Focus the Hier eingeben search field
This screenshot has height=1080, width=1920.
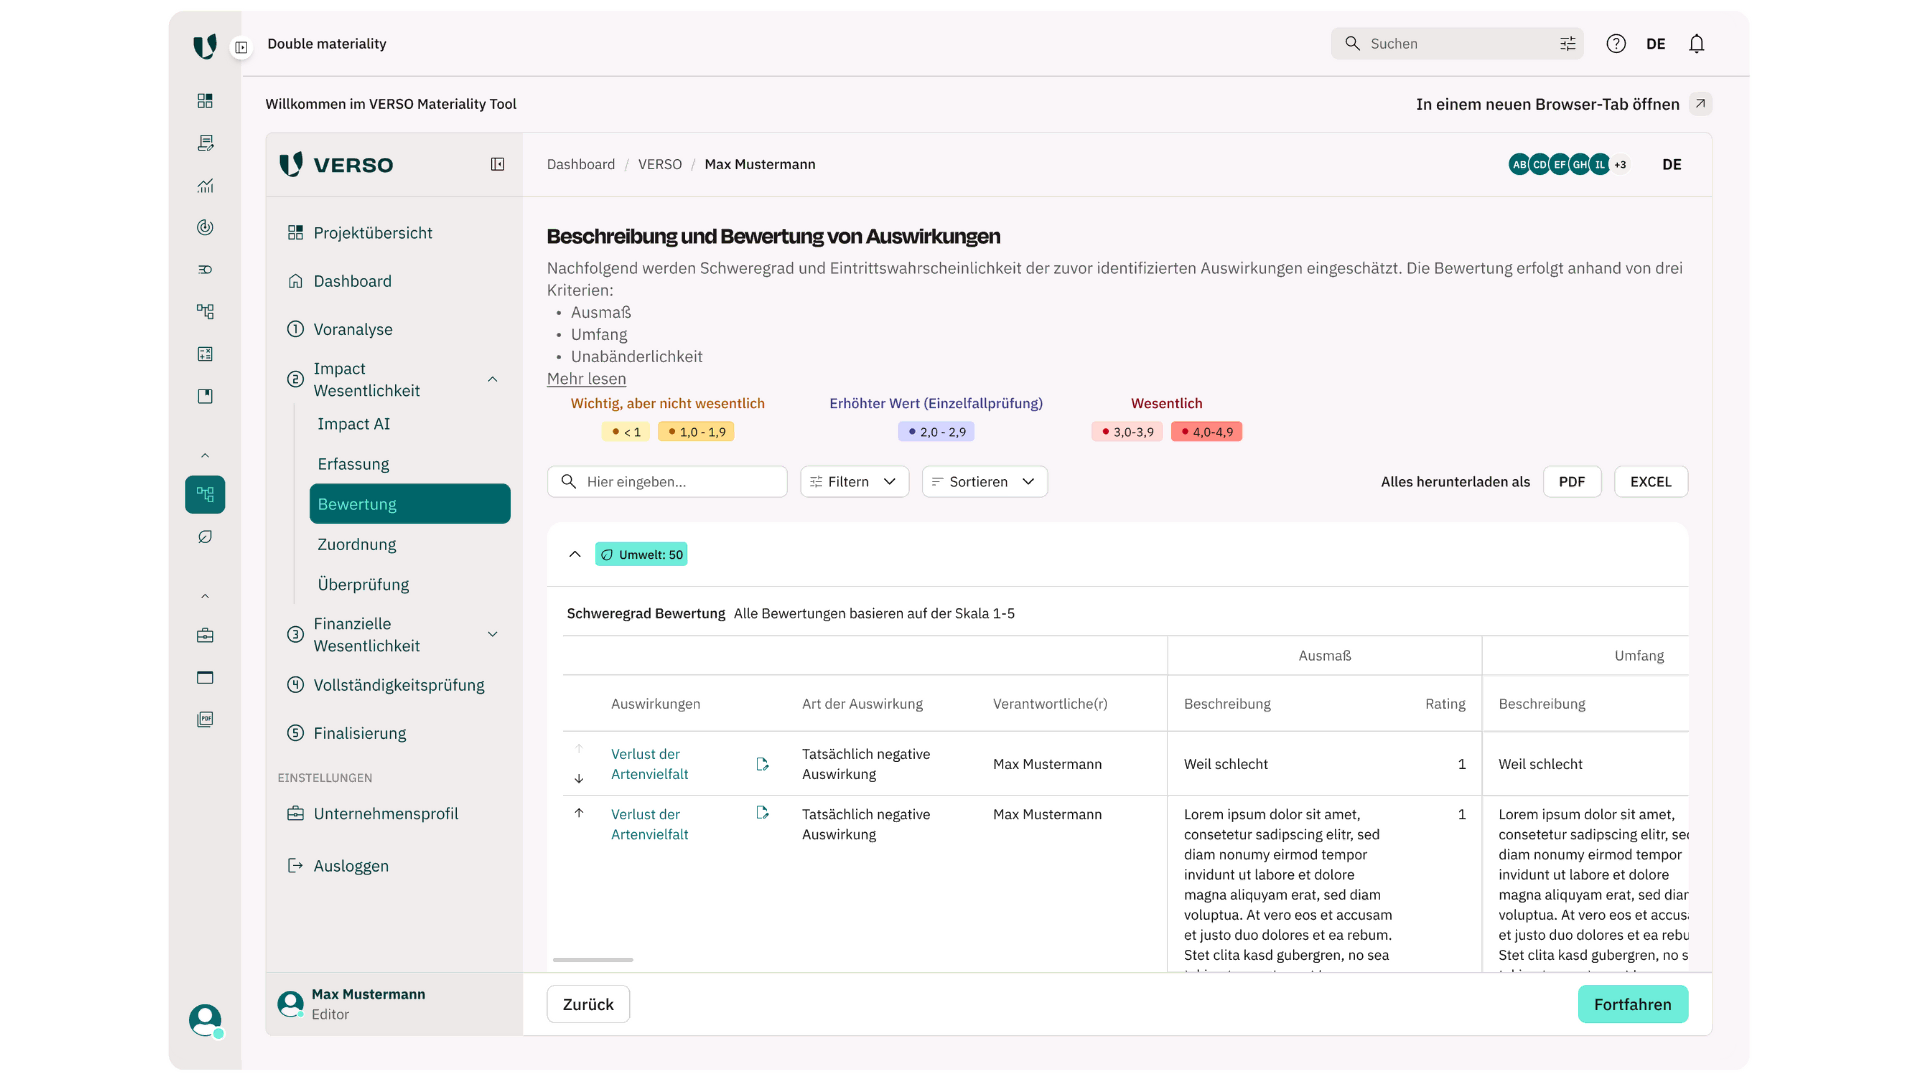click(x=667, y=482)
